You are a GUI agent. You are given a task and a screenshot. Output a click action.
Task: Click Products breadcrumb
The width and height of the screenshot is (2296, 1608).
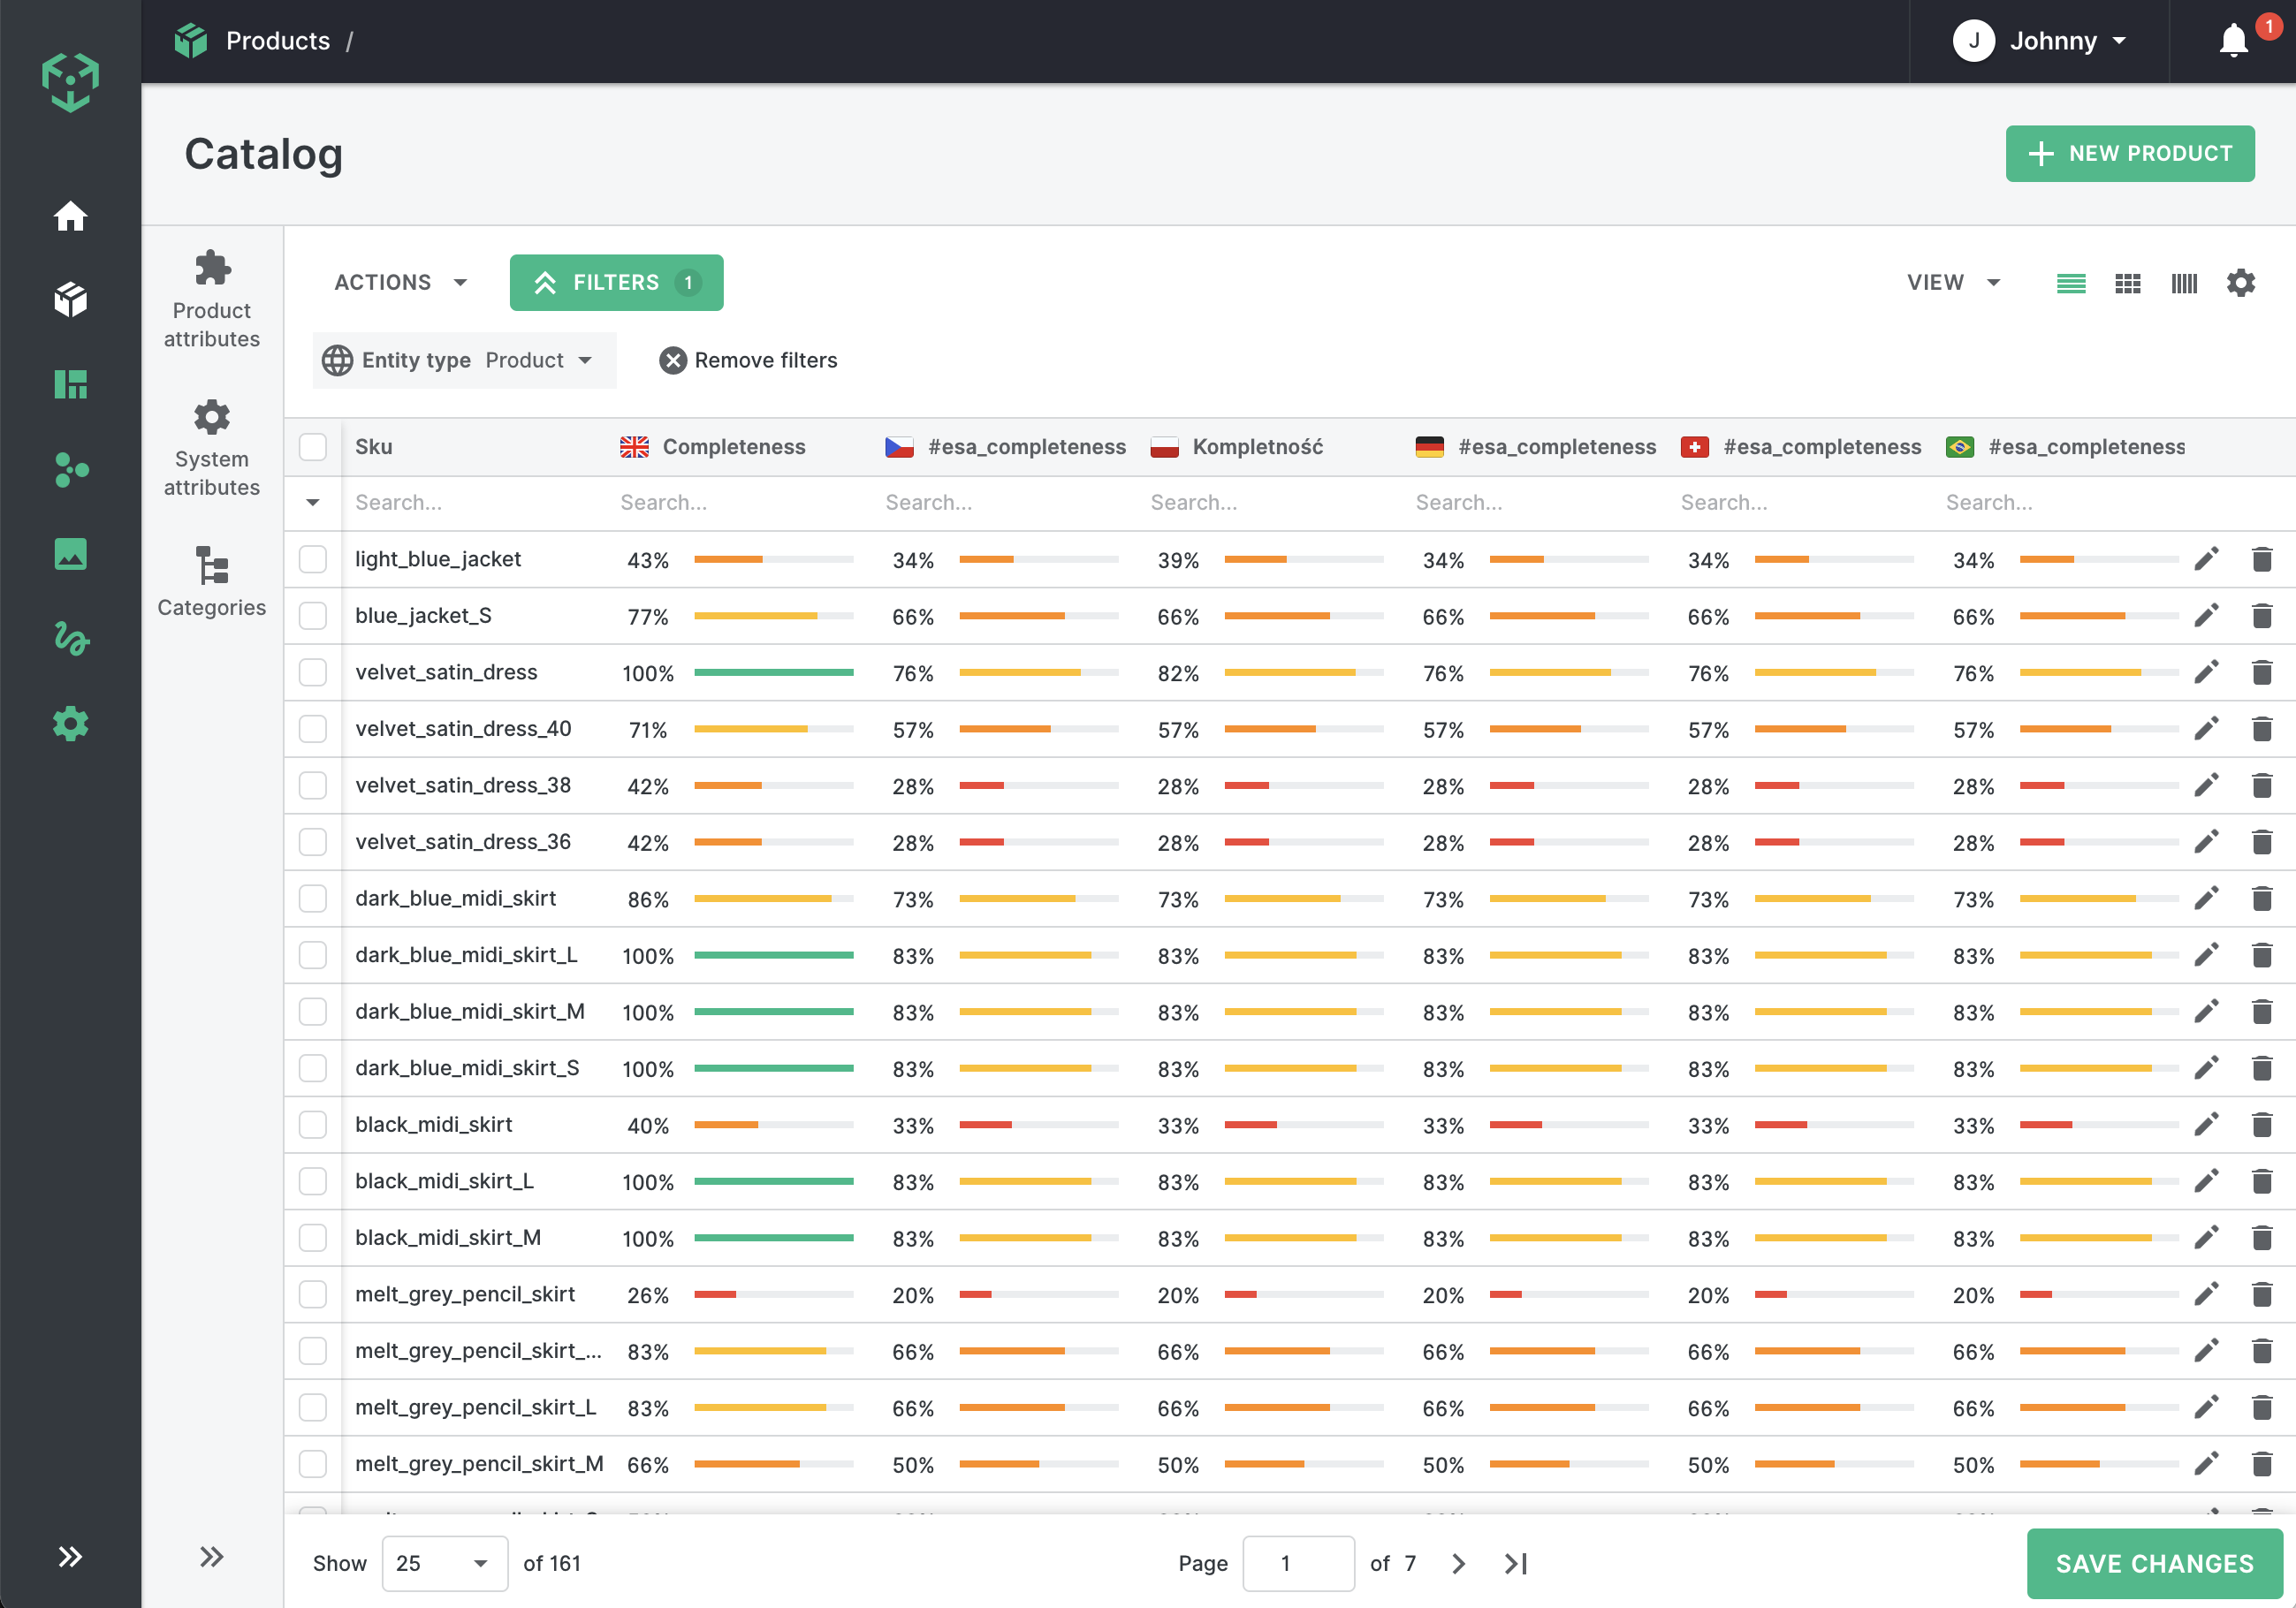[278, 41]
